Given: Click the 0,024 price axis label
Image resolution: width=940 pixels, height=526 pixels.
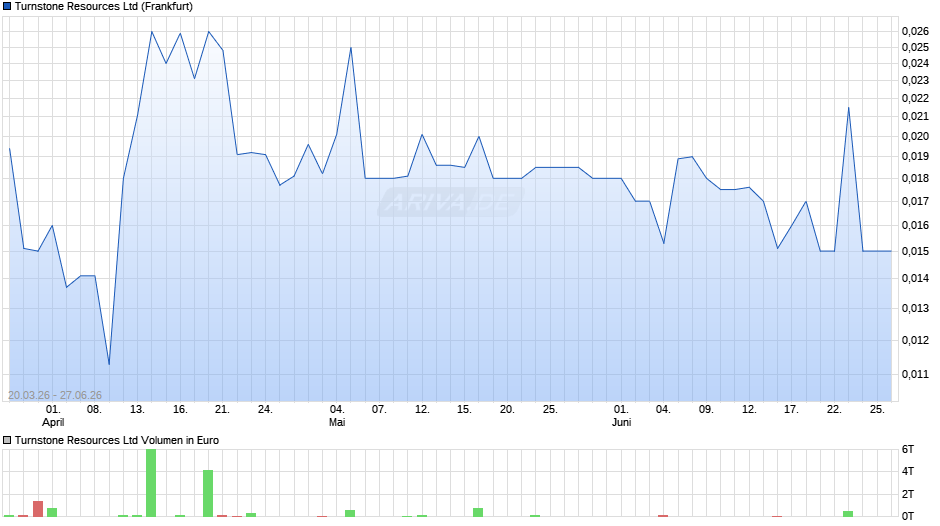Looking at the screenshot, I should 915,64.
